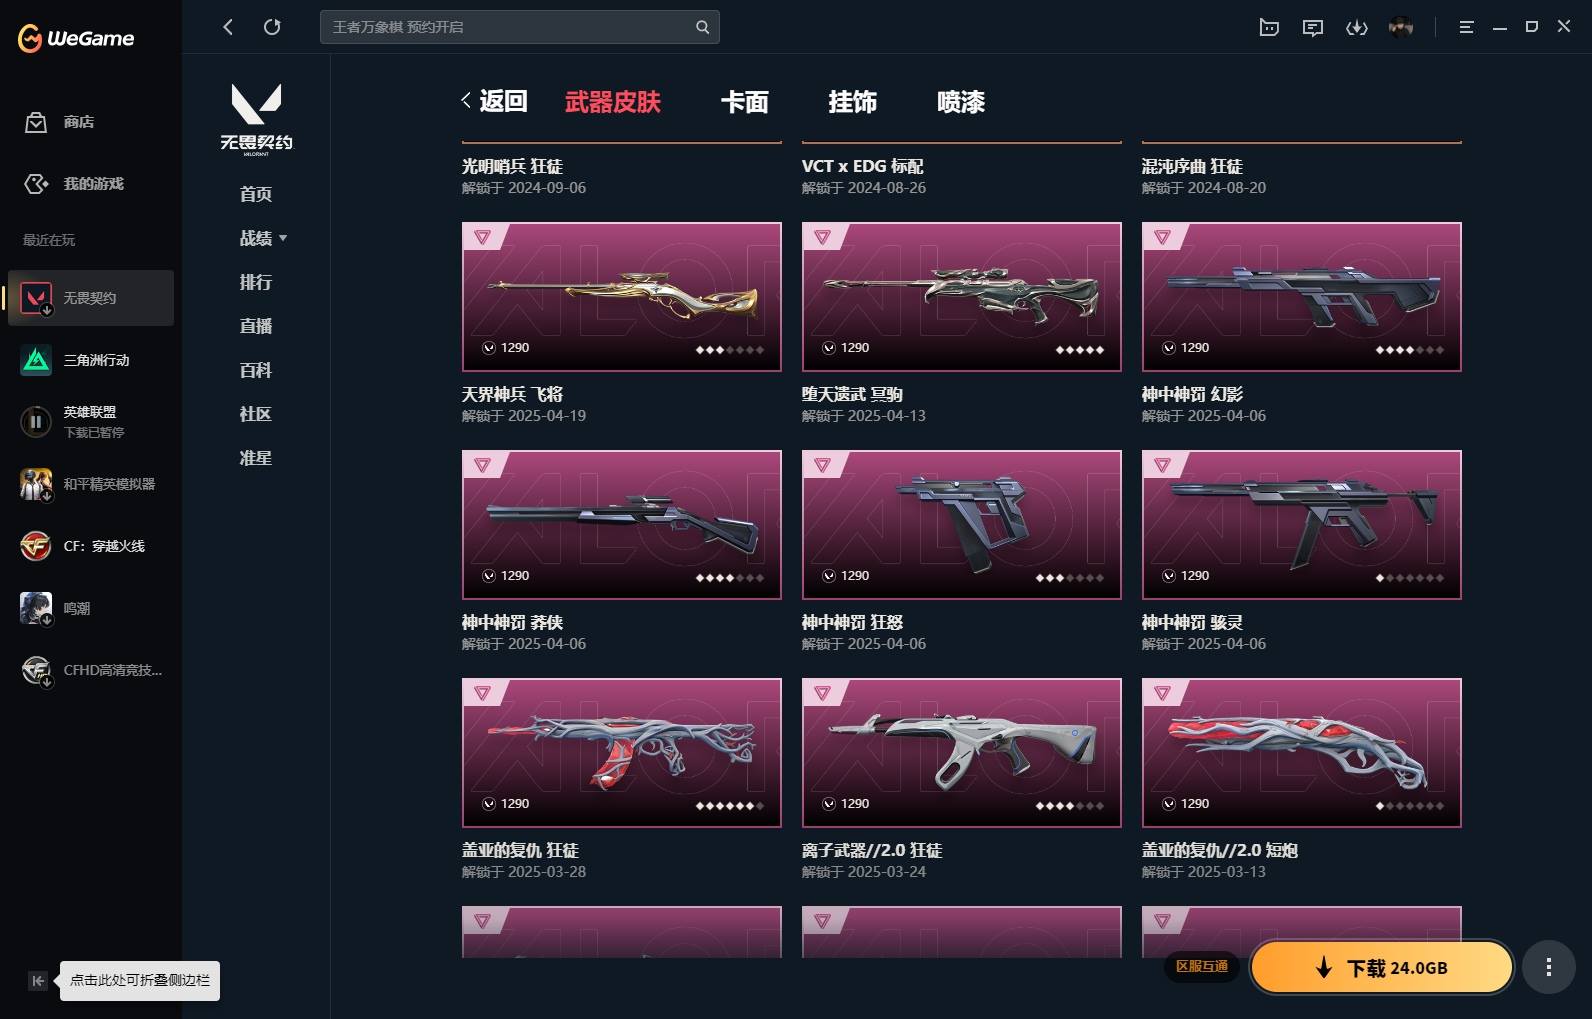This screenshot has width=1592, height=1019.
Task: Open the hamburger menu icon
Action: click(x=1466, y=28)
